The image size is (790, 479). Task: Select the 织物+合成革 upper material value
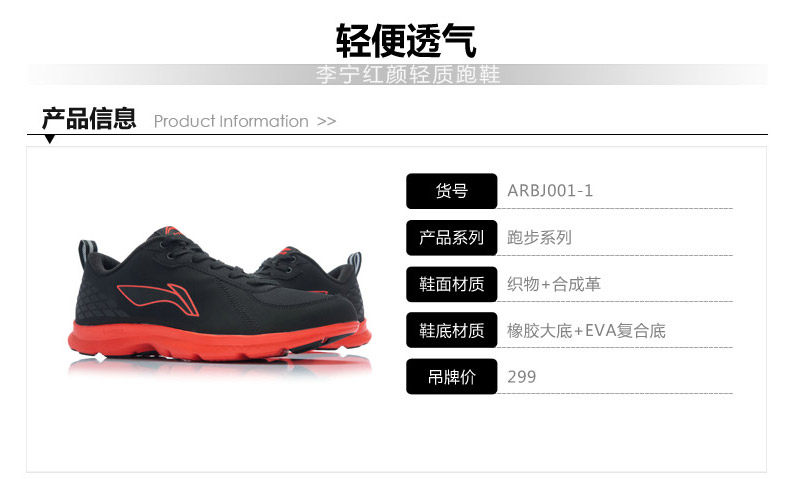pyautogui.click(x=554, y=284)
